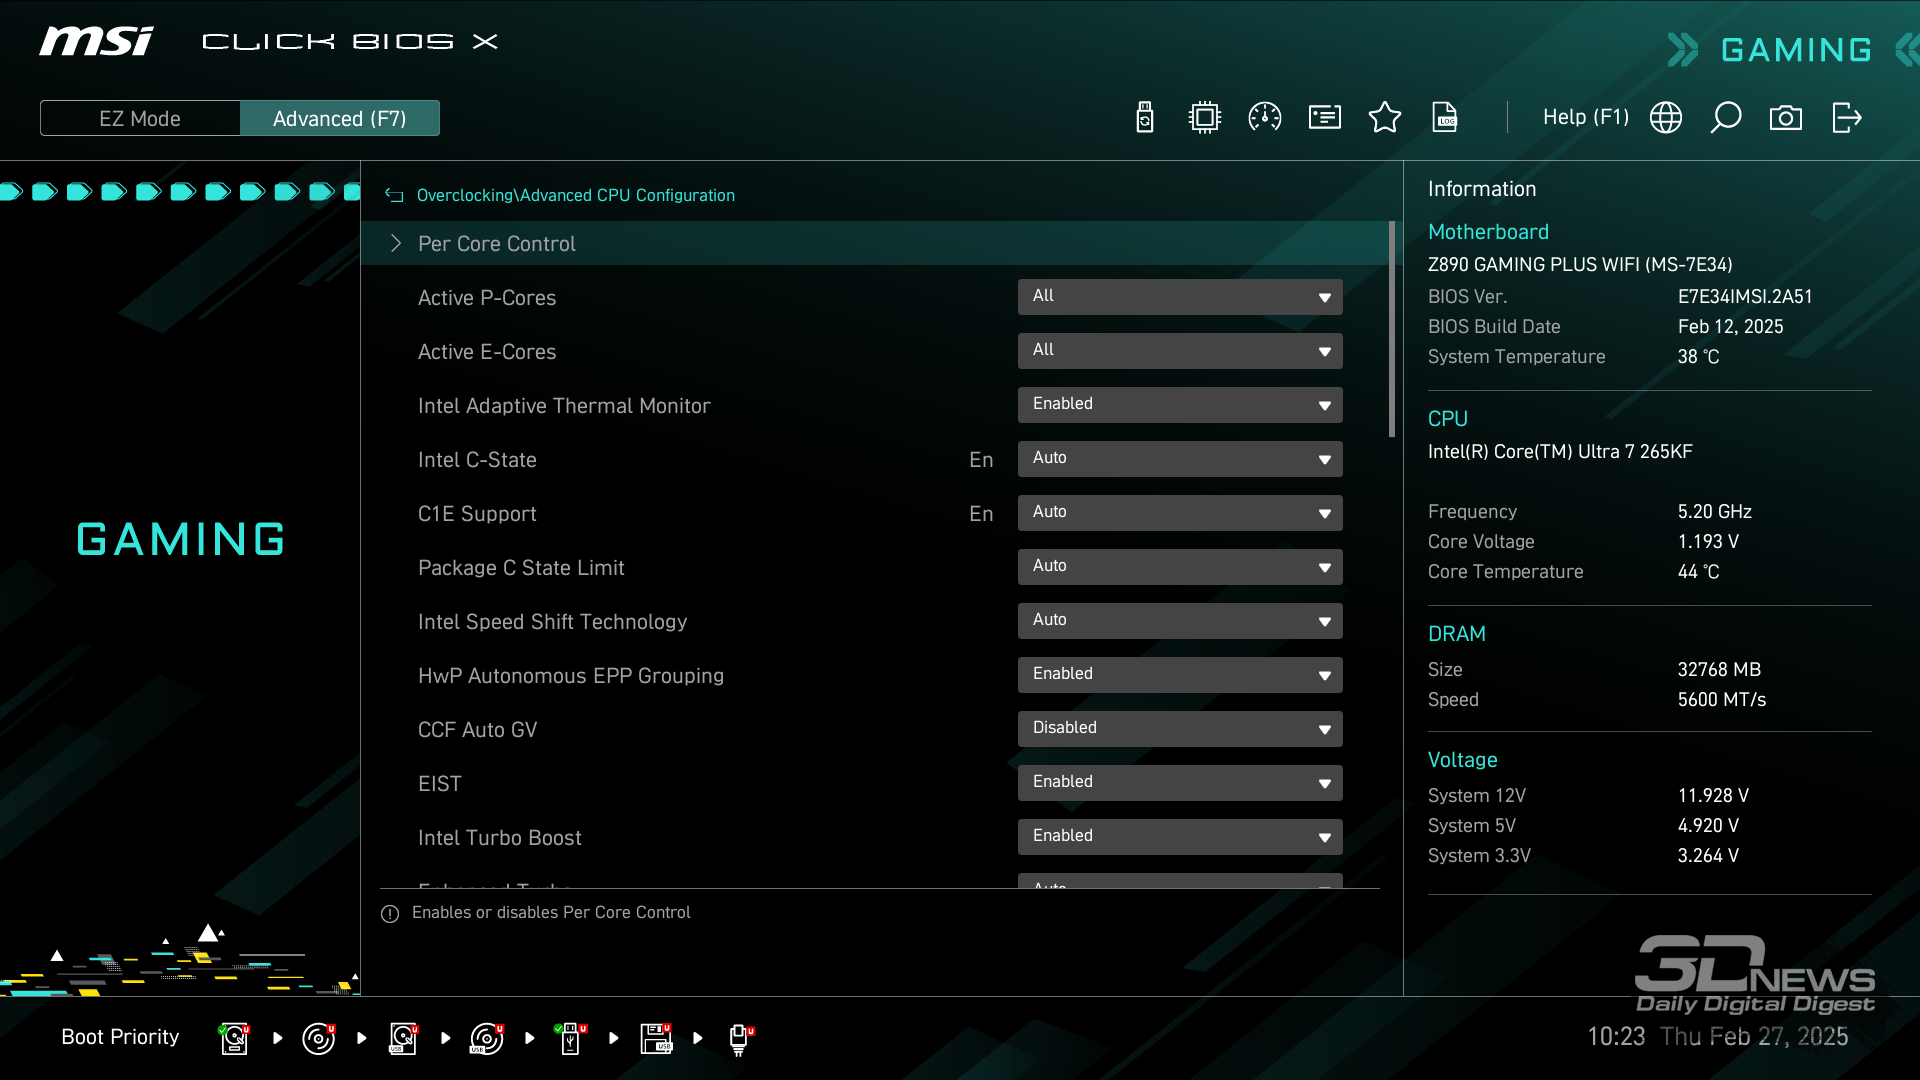Click the back arrow beside Overclocking breadcrumb
Image resolution: width=1920 pixels, height=1080 pixels.
[394, 196]
